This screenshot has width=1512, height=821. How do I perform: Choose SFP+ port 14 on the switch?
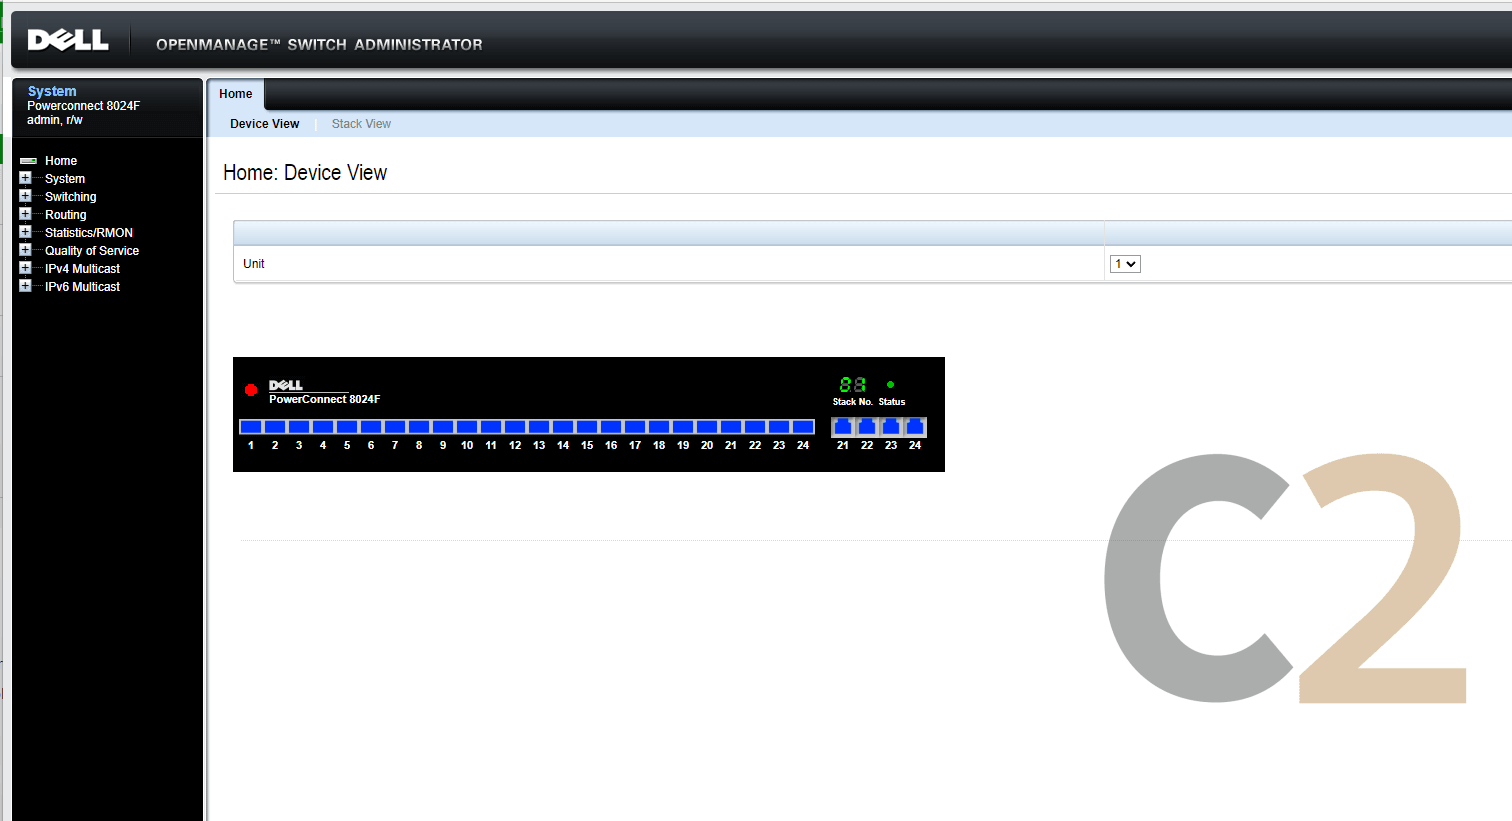(563, 427)
